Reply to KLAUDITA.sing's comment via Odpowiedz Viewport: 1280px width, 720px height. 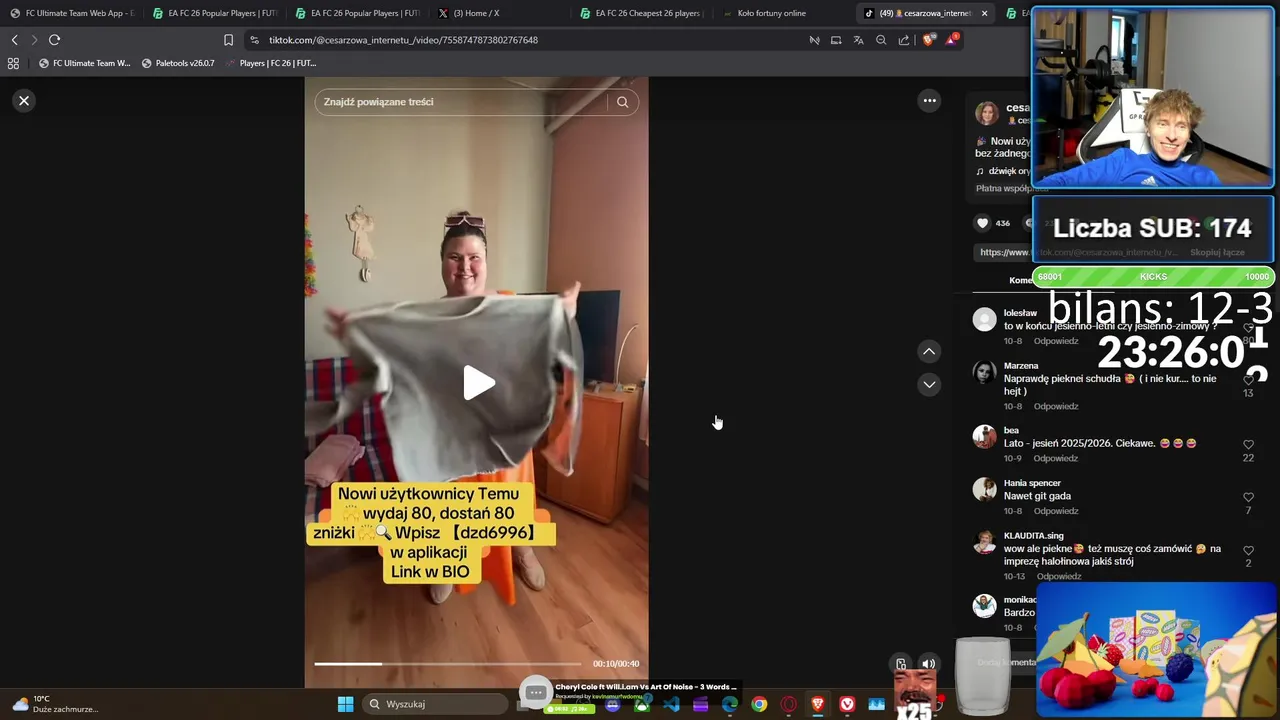tap(1059, 576)
